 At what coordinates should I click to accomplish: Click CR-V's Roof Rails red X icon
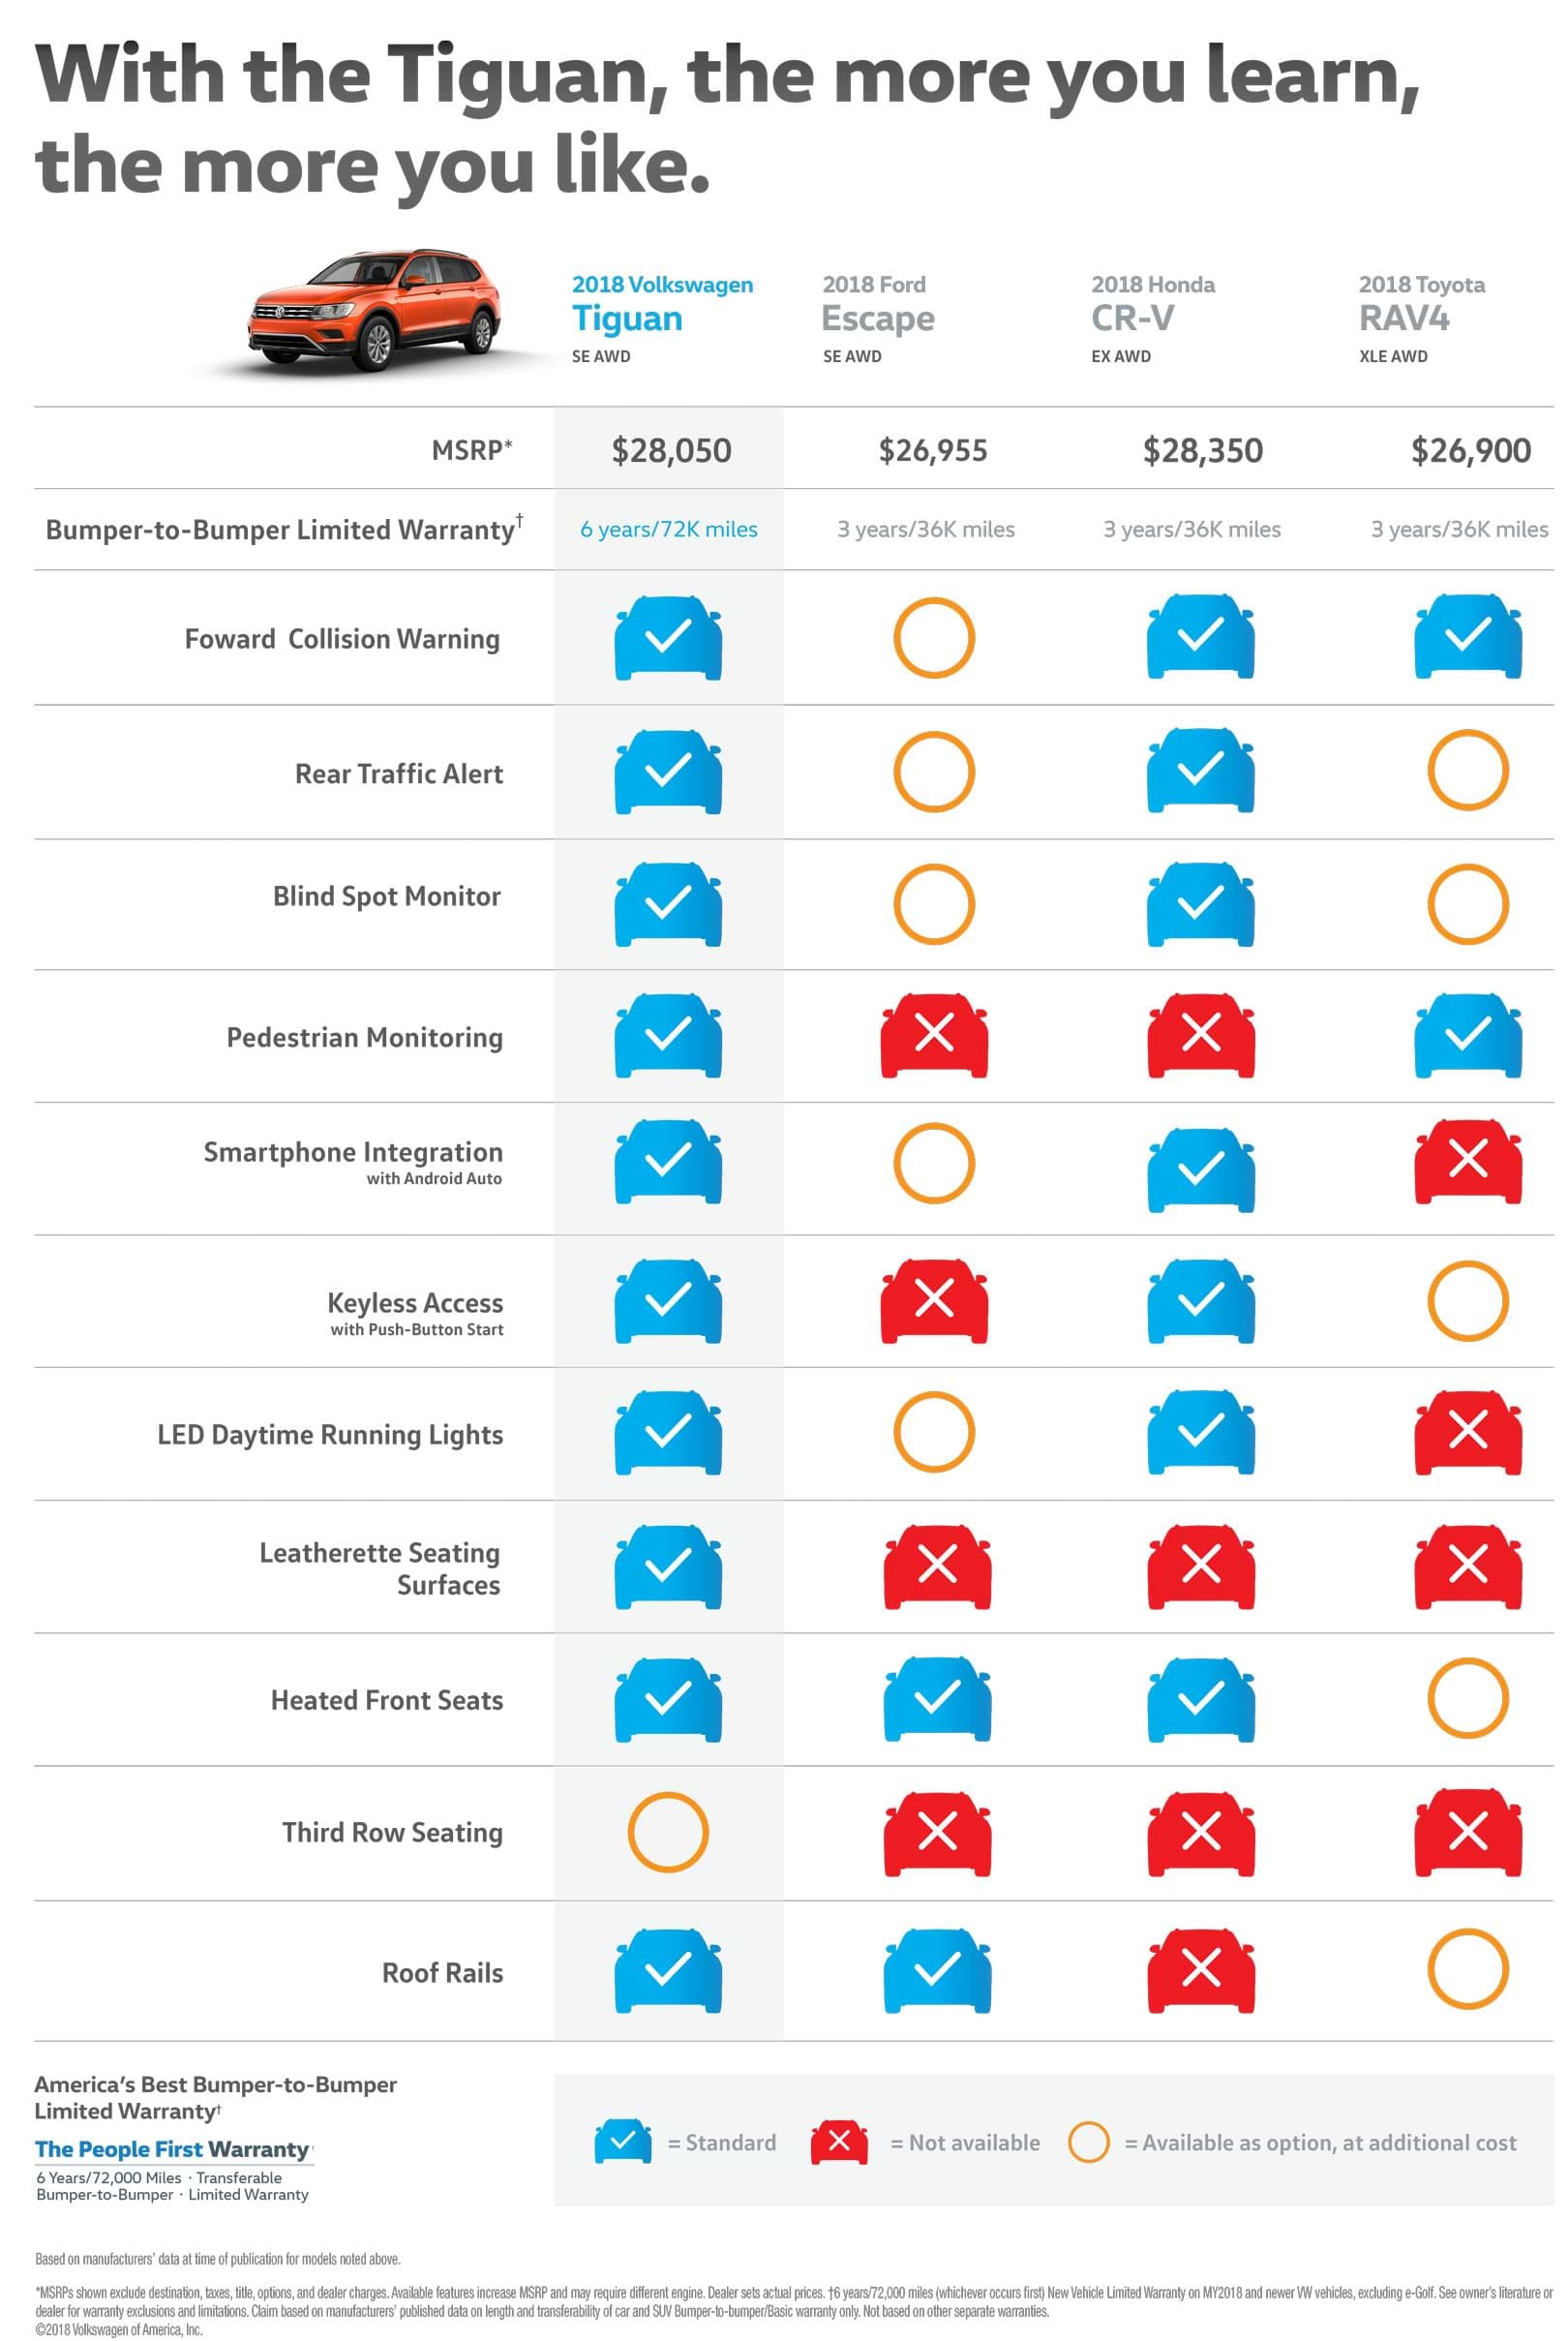(1200, 1970)
